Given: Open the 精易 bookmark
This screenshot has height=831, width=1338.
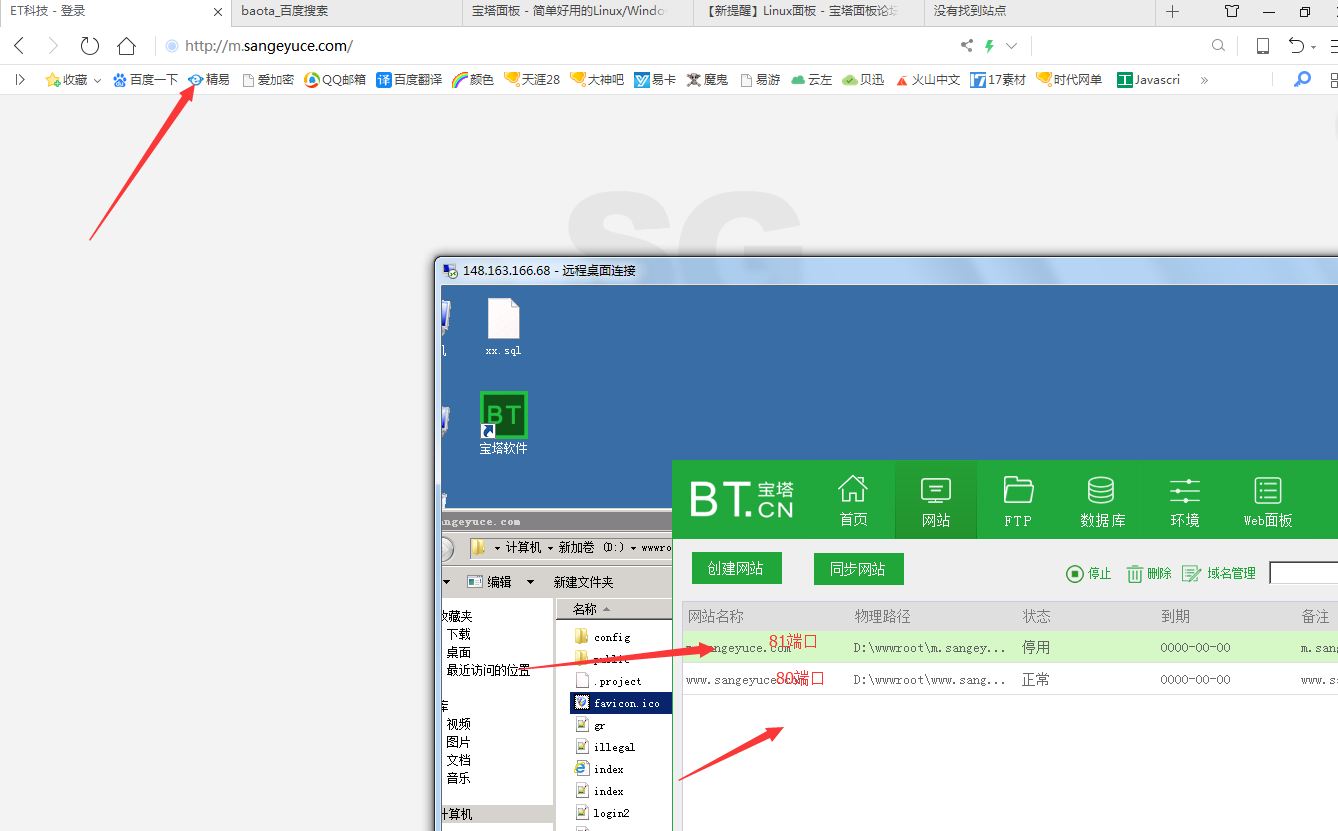Looking at the screenshot, I should click(209, 80).
